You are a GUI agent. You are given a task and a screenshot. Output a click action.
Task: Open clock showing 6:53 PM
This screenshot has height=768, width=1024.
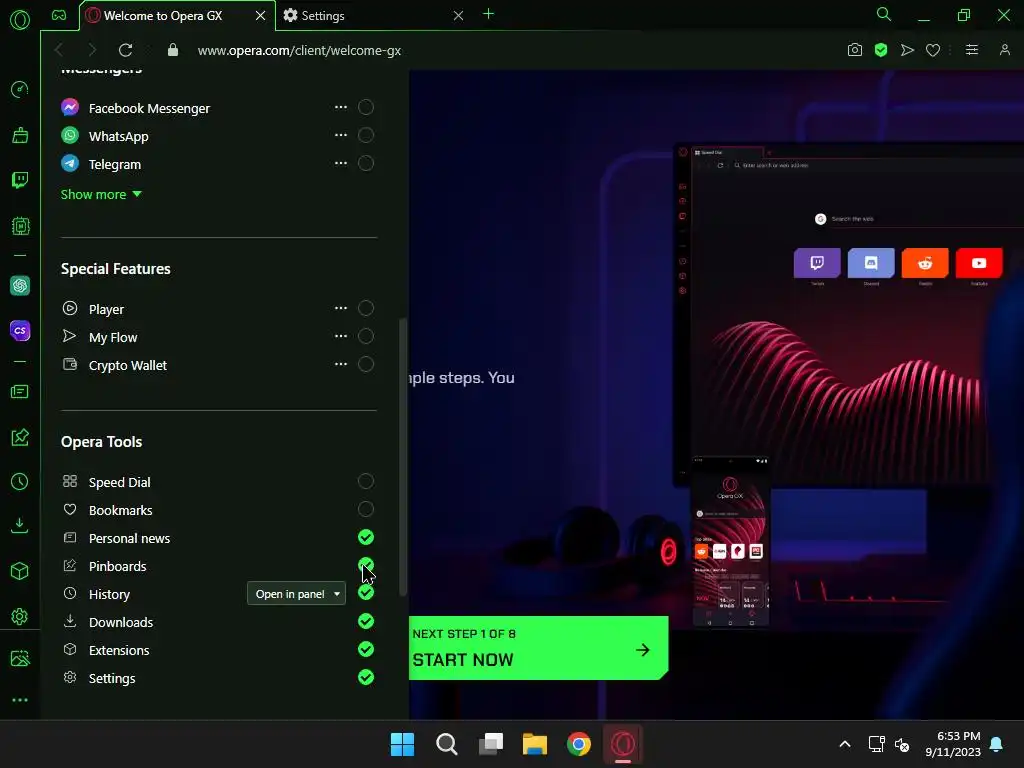coord(953,744)
